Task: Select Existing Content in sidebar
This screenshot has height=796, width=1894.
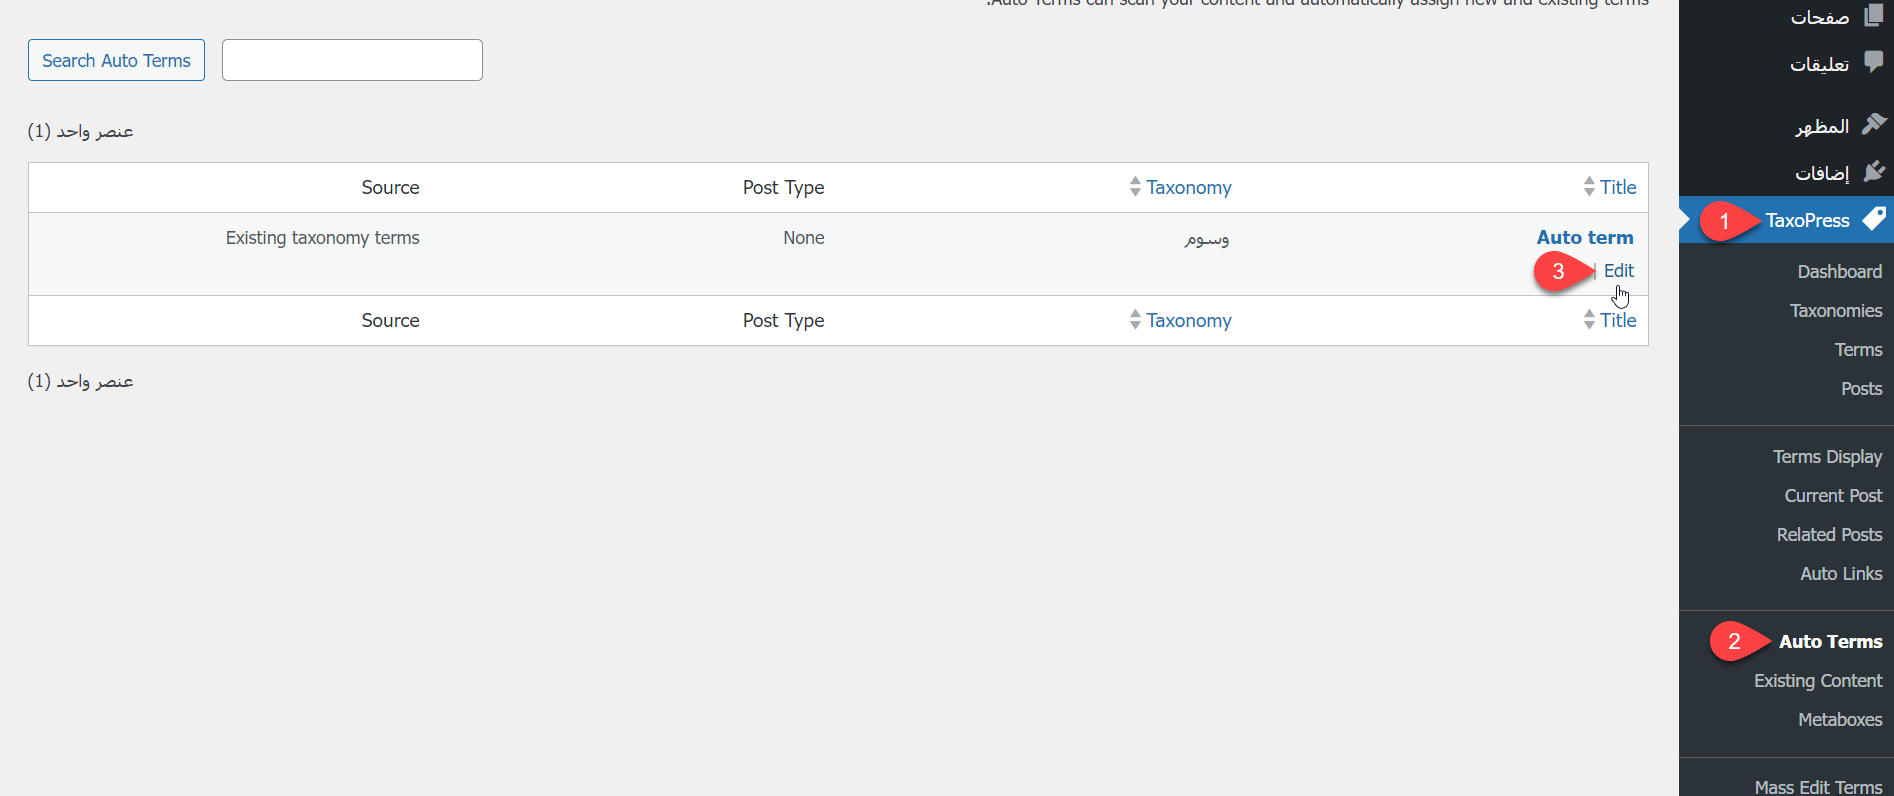Action: pos(1817,681)
